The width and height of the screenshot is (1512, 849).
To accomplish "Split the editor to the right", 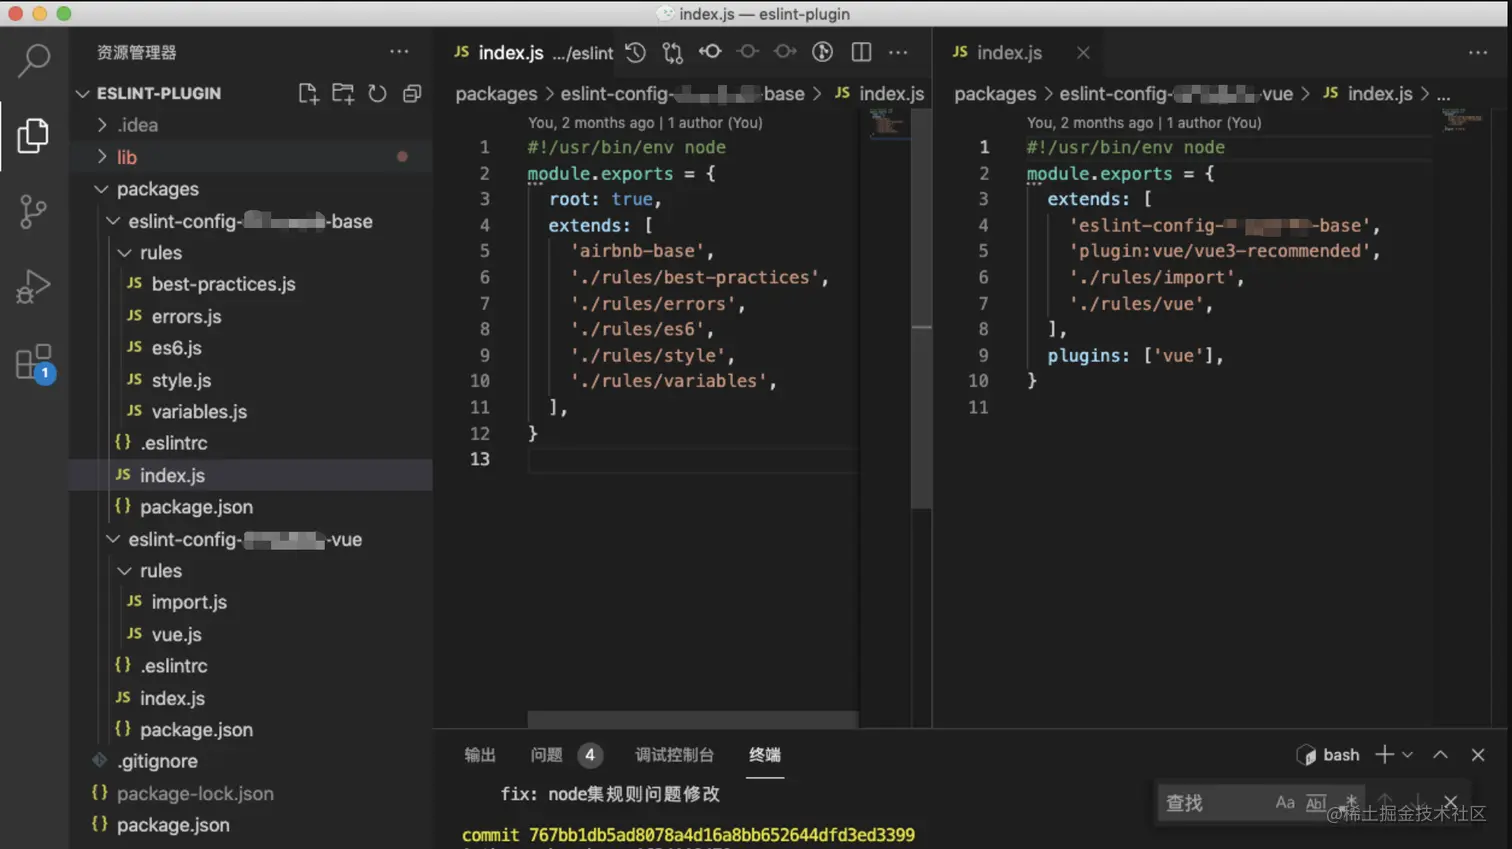I will coord(861,52).
